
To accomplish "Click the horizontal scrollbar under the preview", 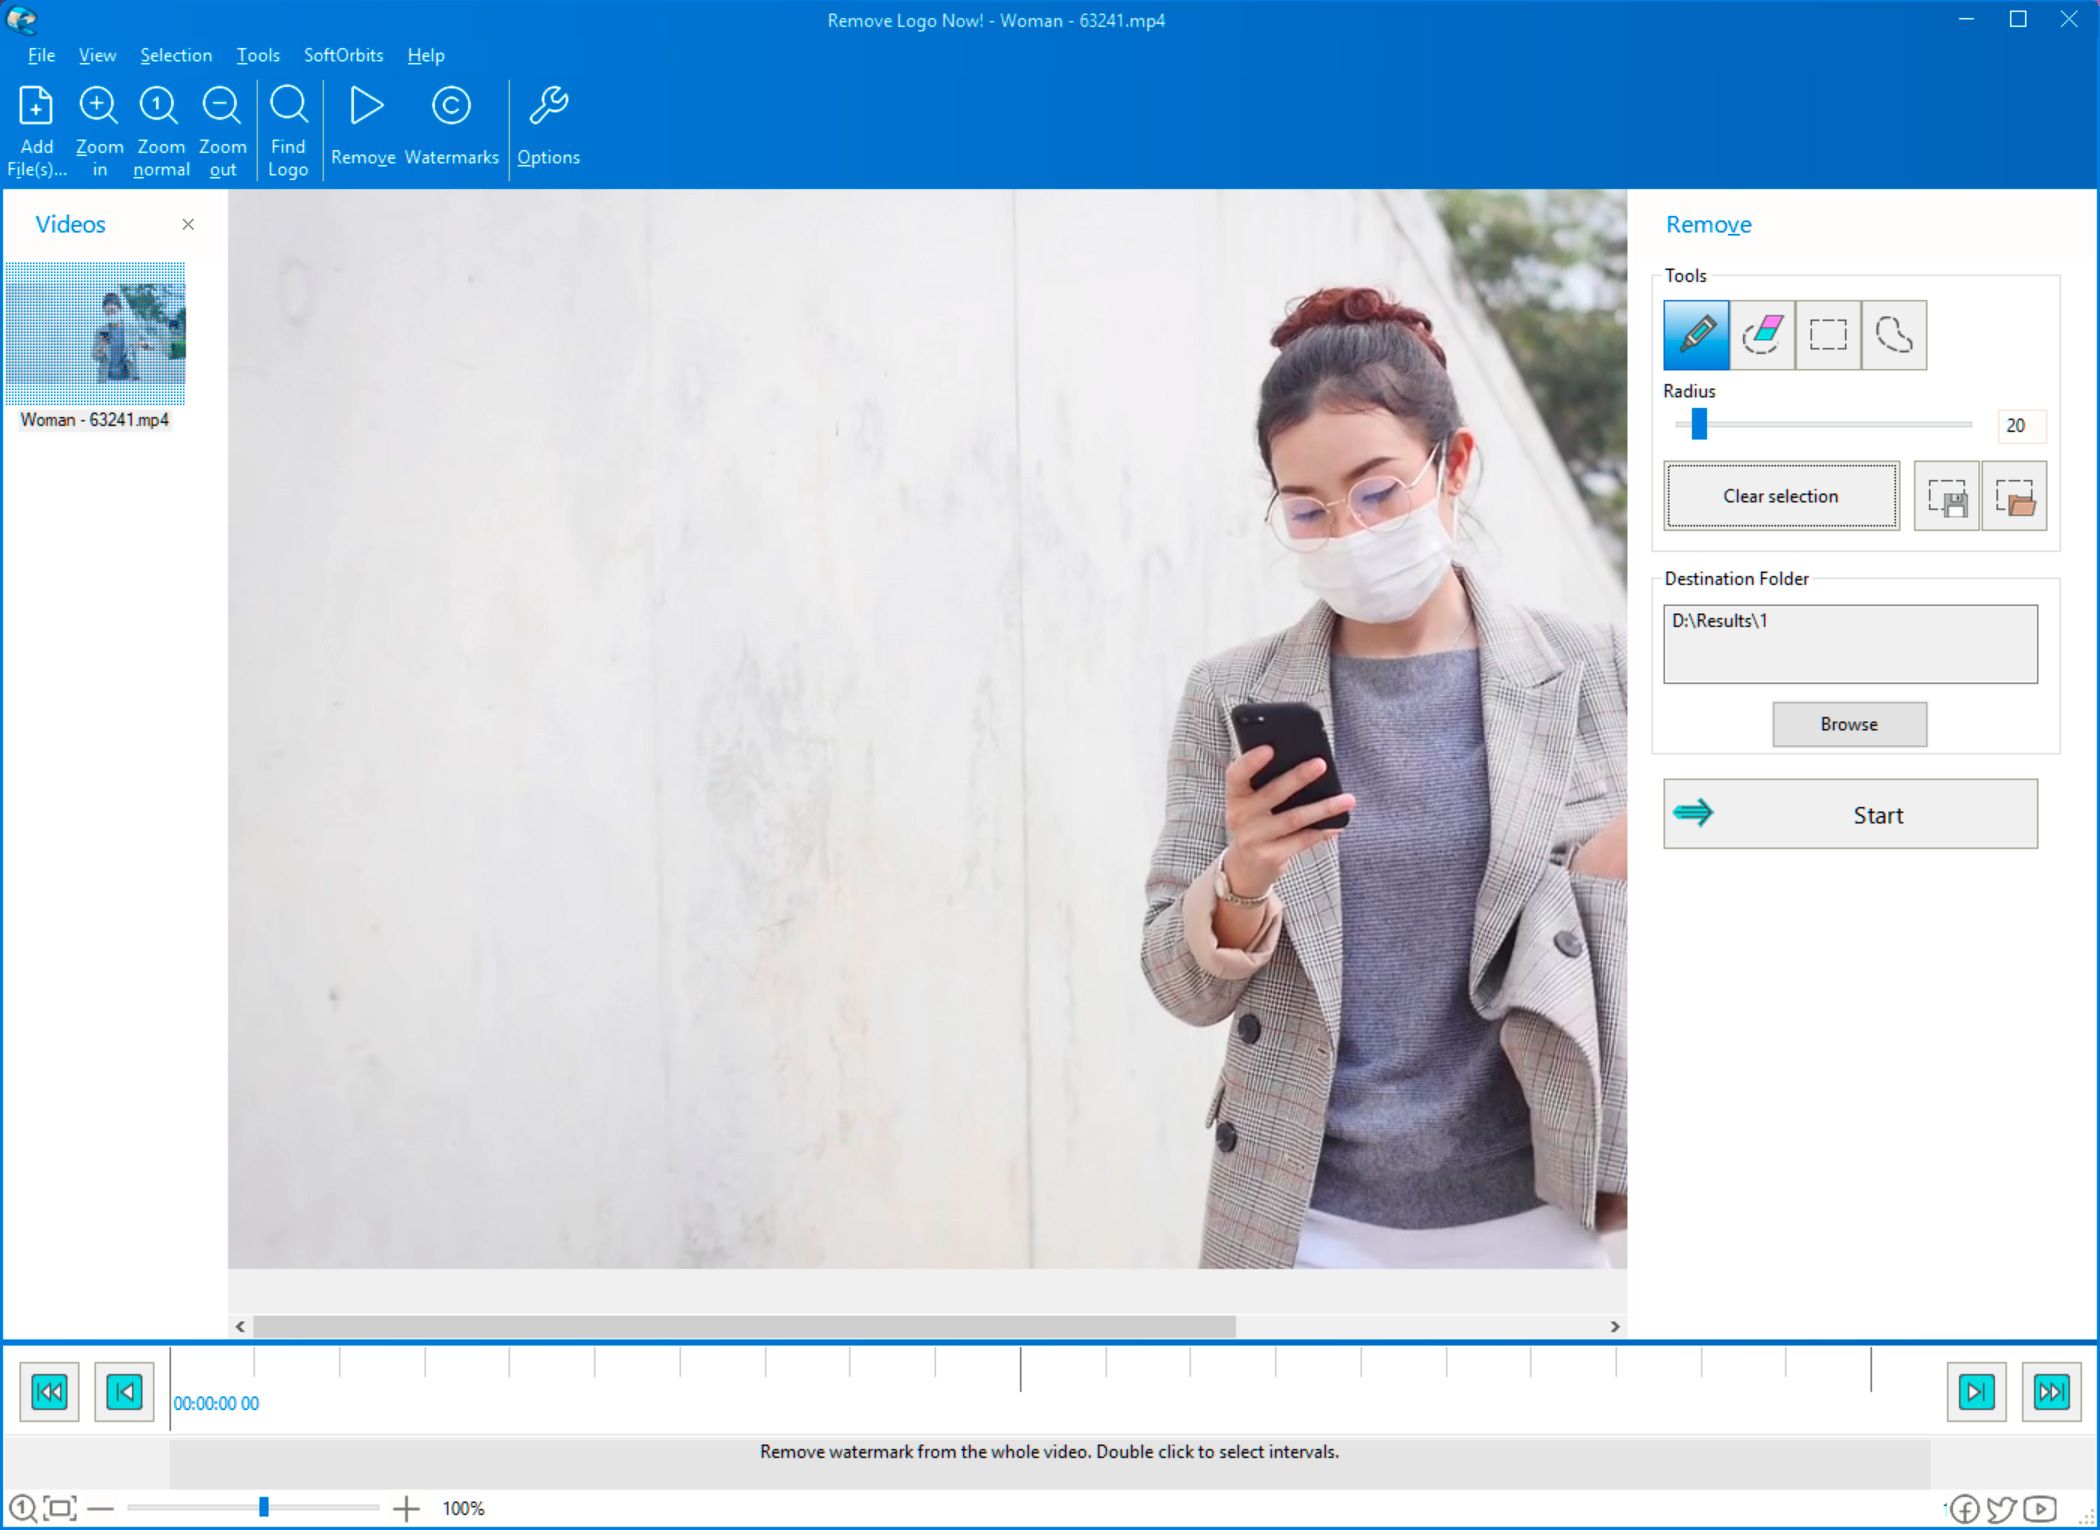I will coord(744,1327).
